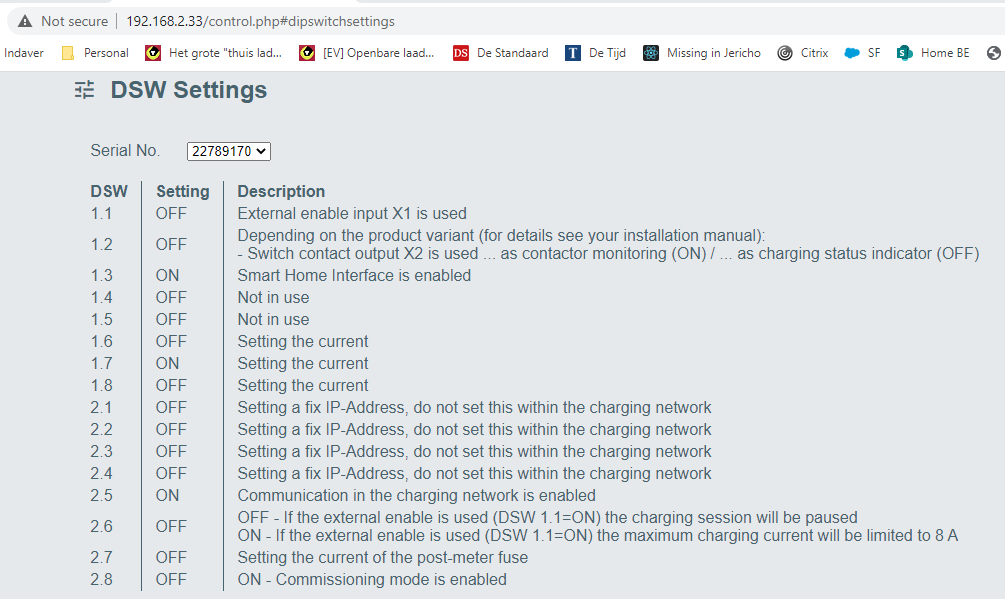Image resolution: width=1005 pixels, height=599 pixels.
Task: Launch the Citrix bookmark
Action: point(803,53)
